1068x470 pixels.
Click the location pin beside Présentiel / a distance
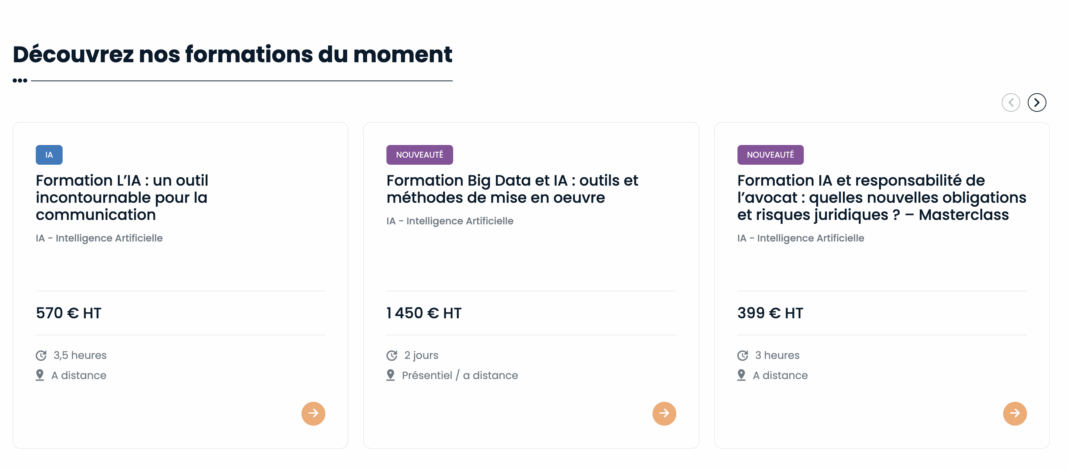(x=391, y=375)
